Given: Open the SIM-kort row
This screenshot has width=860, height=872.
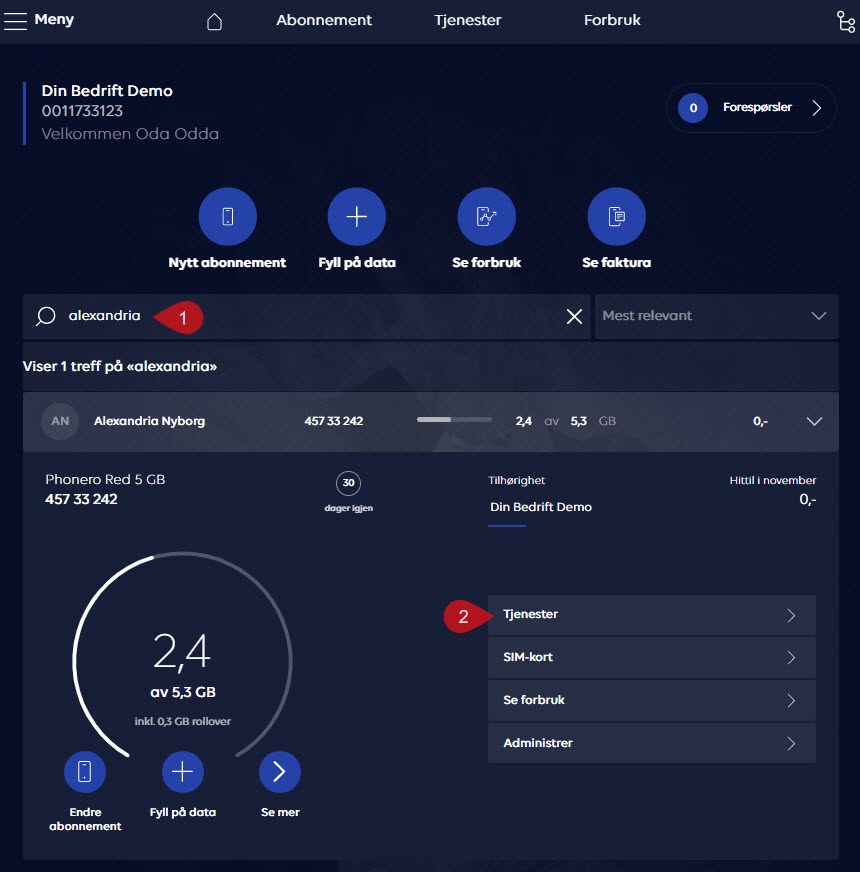Looking at the screenshot, I should click(652, 658).
